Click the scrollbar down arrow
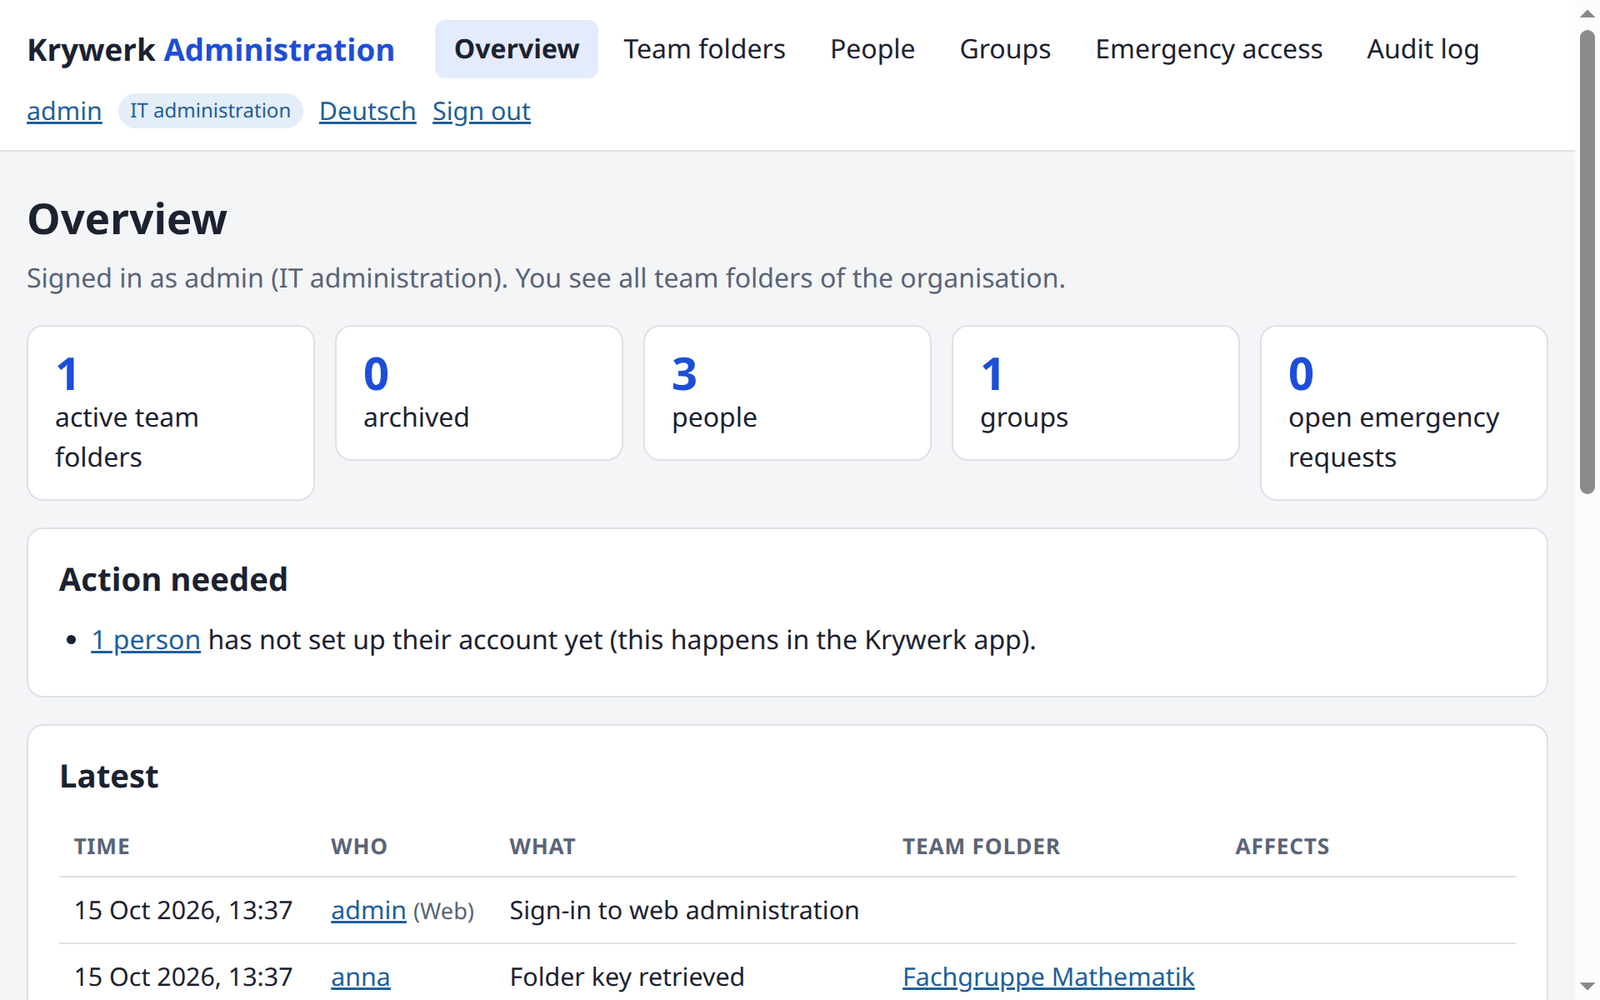This screenshot has height=1000, width=1600. click(1587, 986)
